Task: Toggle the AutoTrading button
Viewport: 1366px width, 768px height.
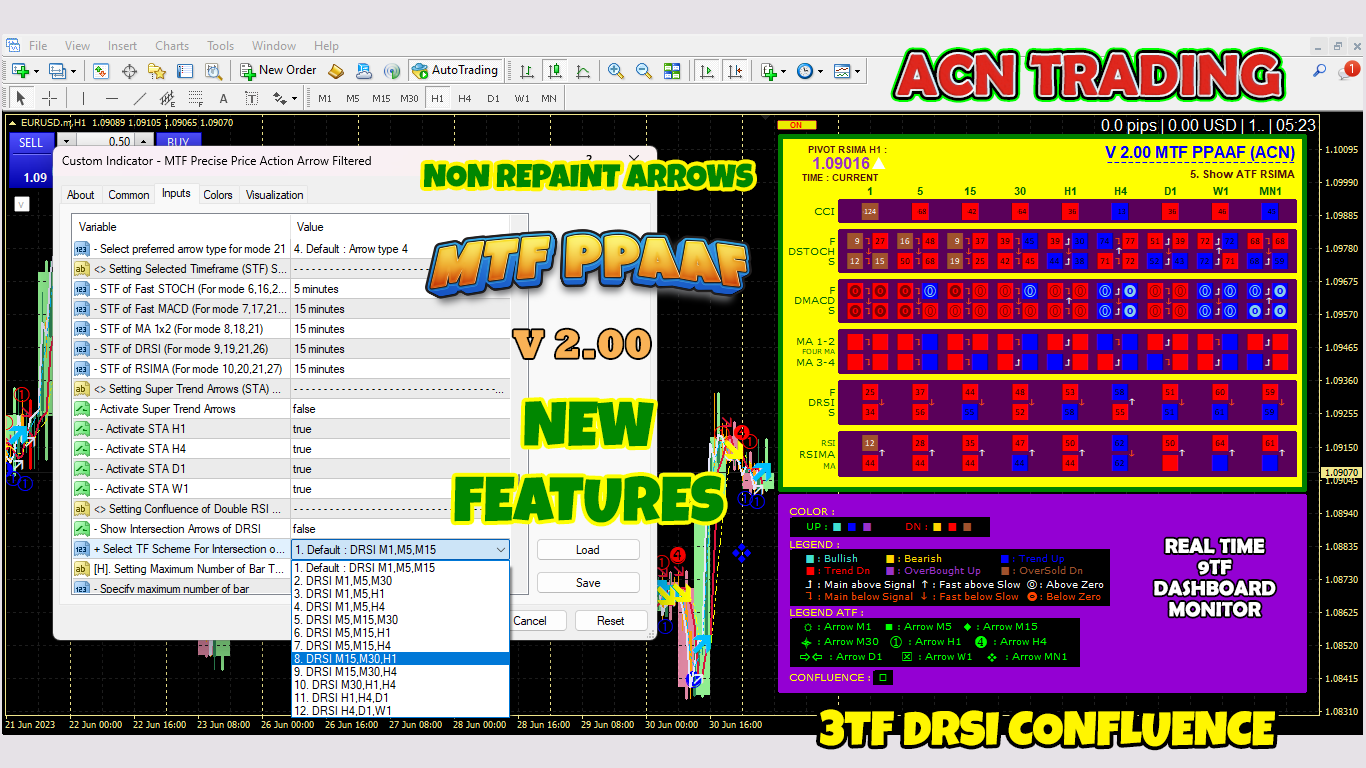Action: click(455, 71)
